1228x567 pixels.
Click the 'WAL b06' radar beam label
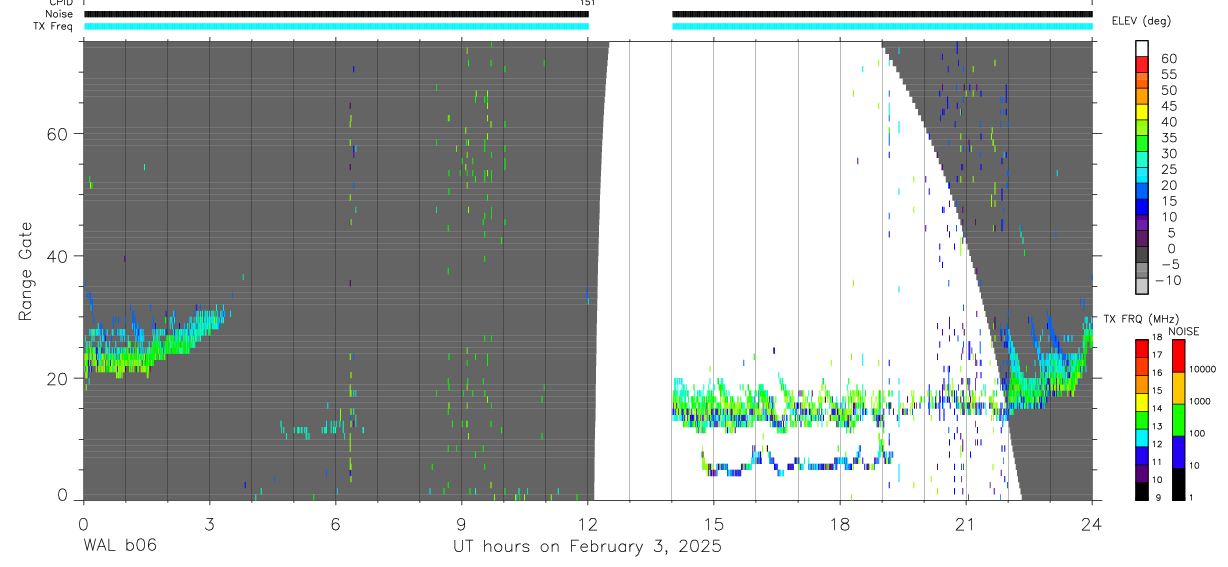[120, 546]
